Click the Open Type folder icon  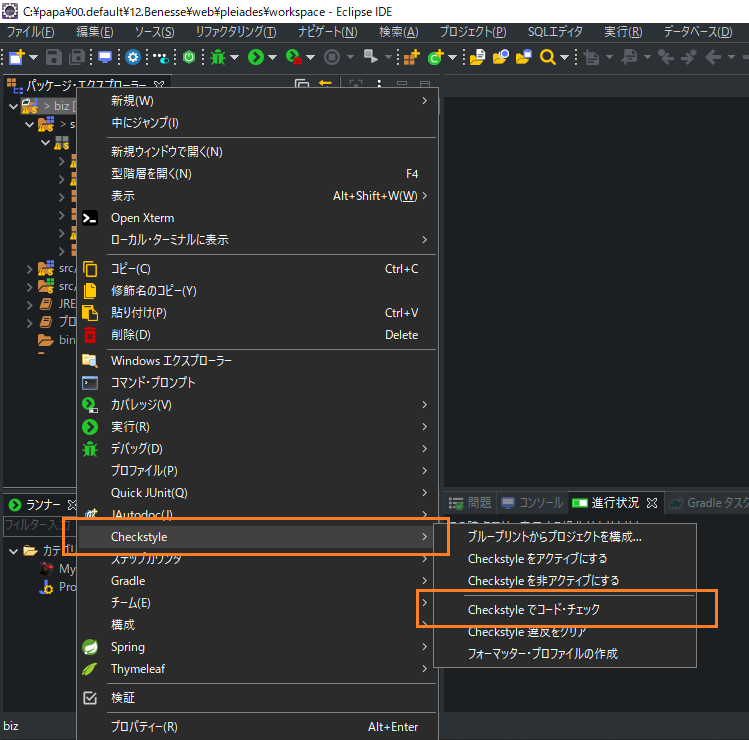pos(477,57)
